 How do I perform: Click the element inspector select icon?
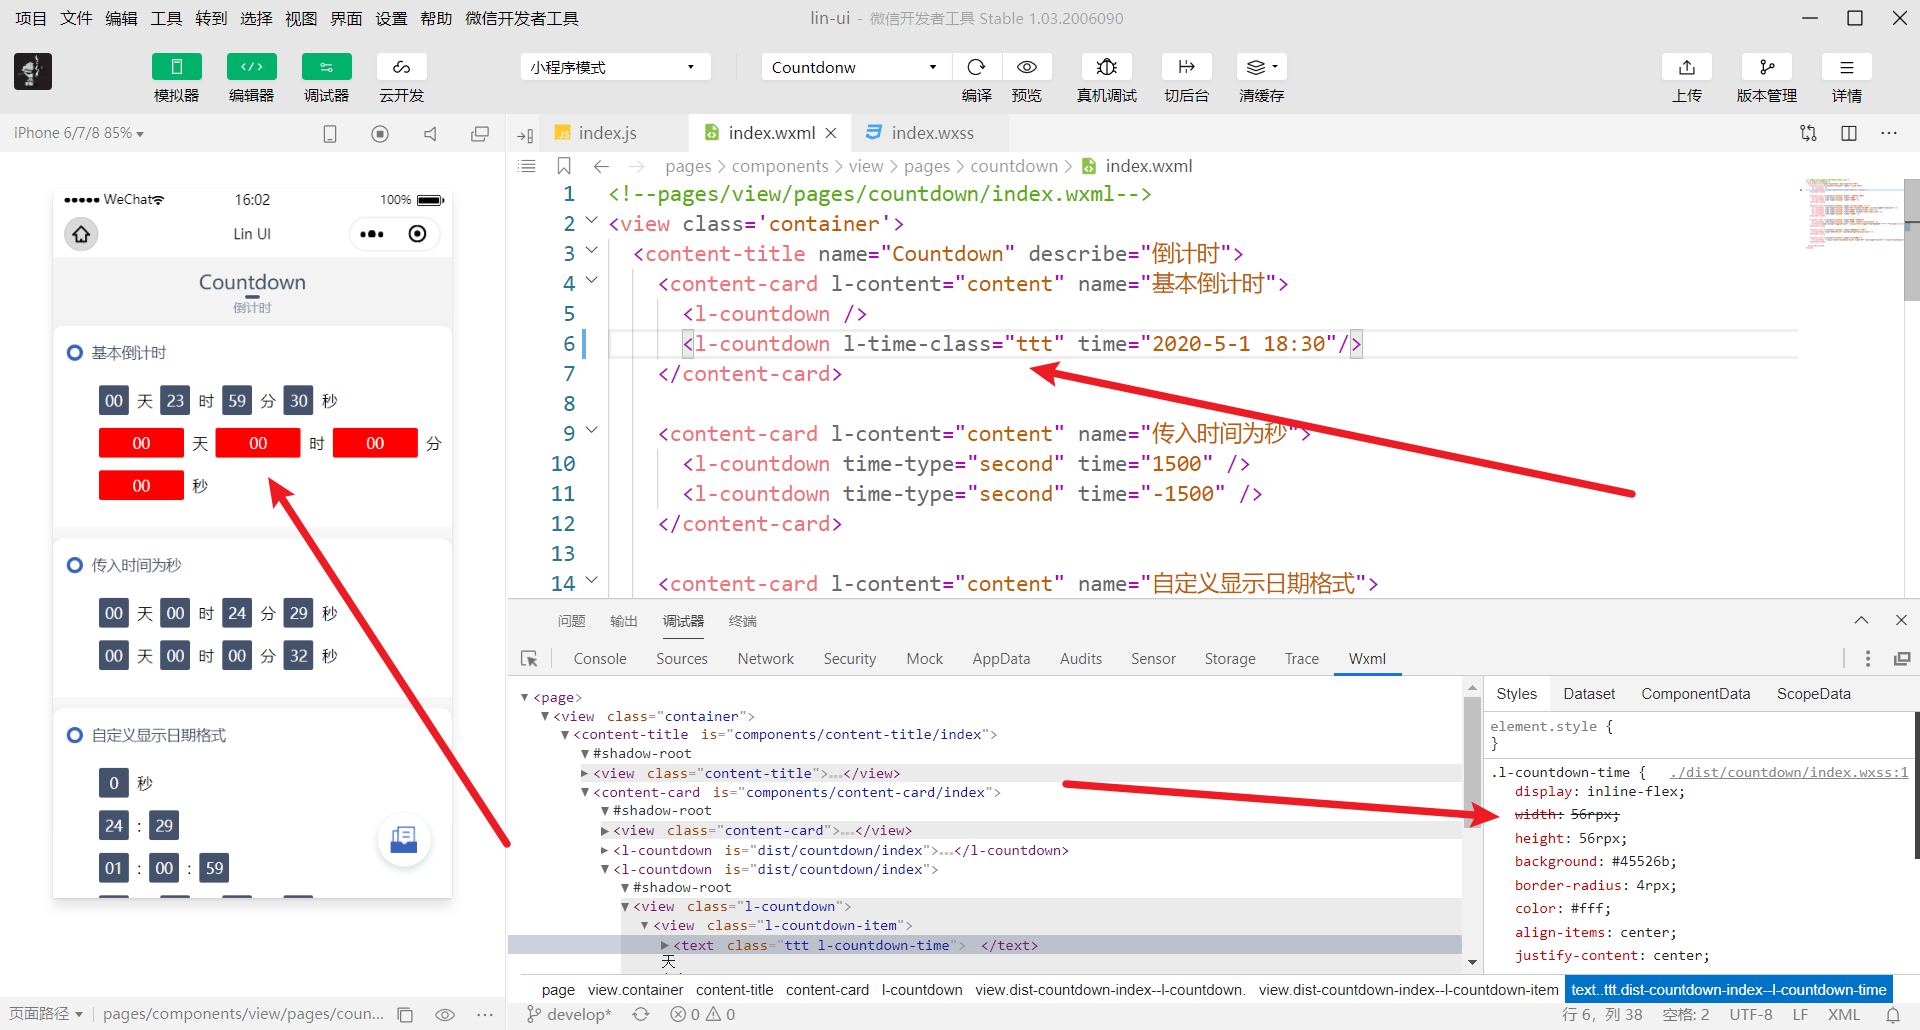pos(529,659)
